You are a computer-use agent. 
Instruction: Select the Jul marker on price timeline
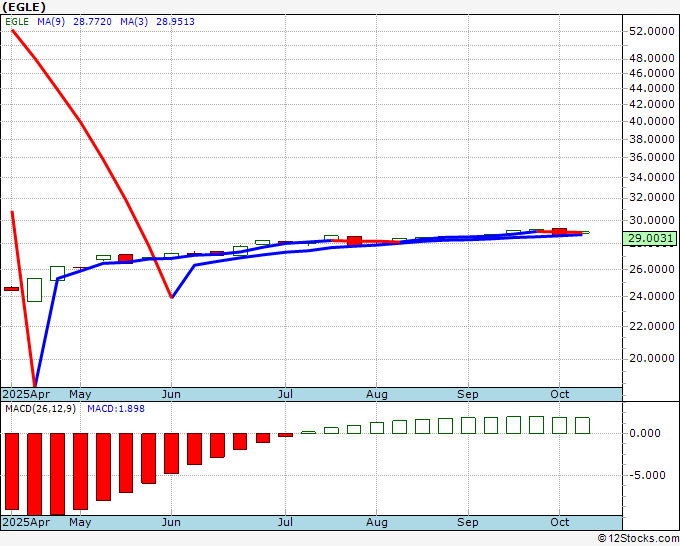[x=285, y=394]
